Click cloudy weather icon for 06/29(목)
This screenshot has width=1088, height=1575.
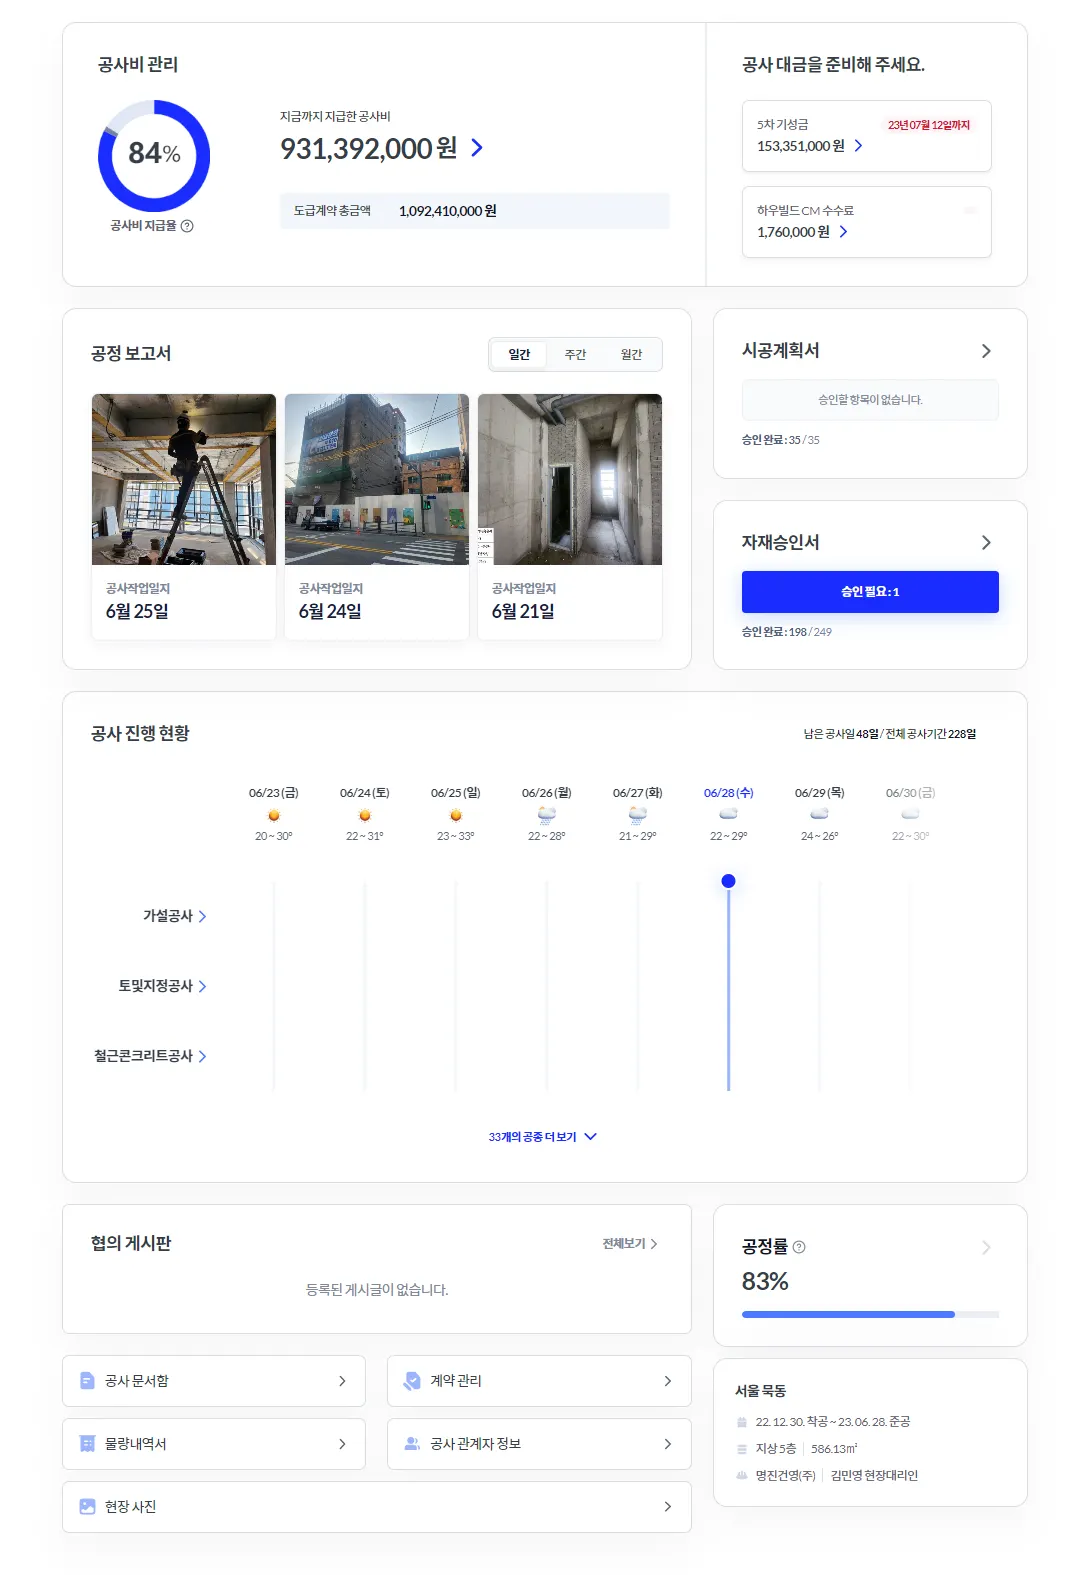(x=820, y=814)
